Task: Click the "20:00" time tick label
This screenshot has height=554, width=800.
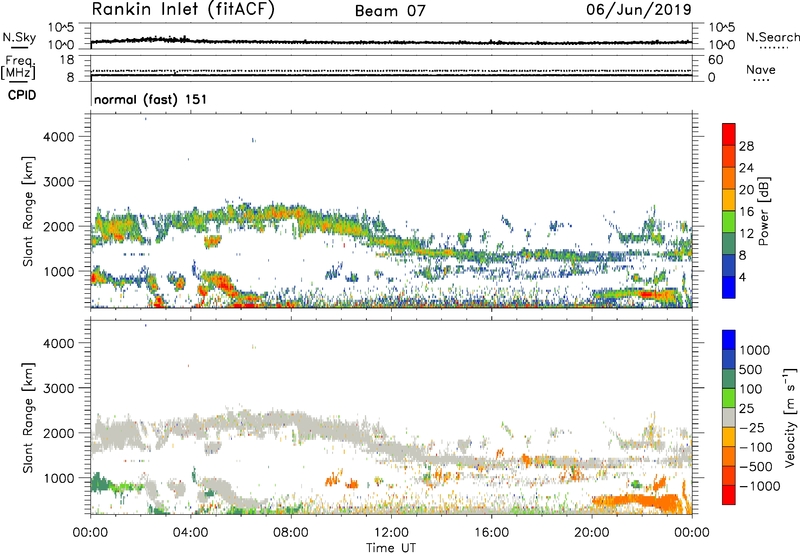Action: (x=591, y=533)
